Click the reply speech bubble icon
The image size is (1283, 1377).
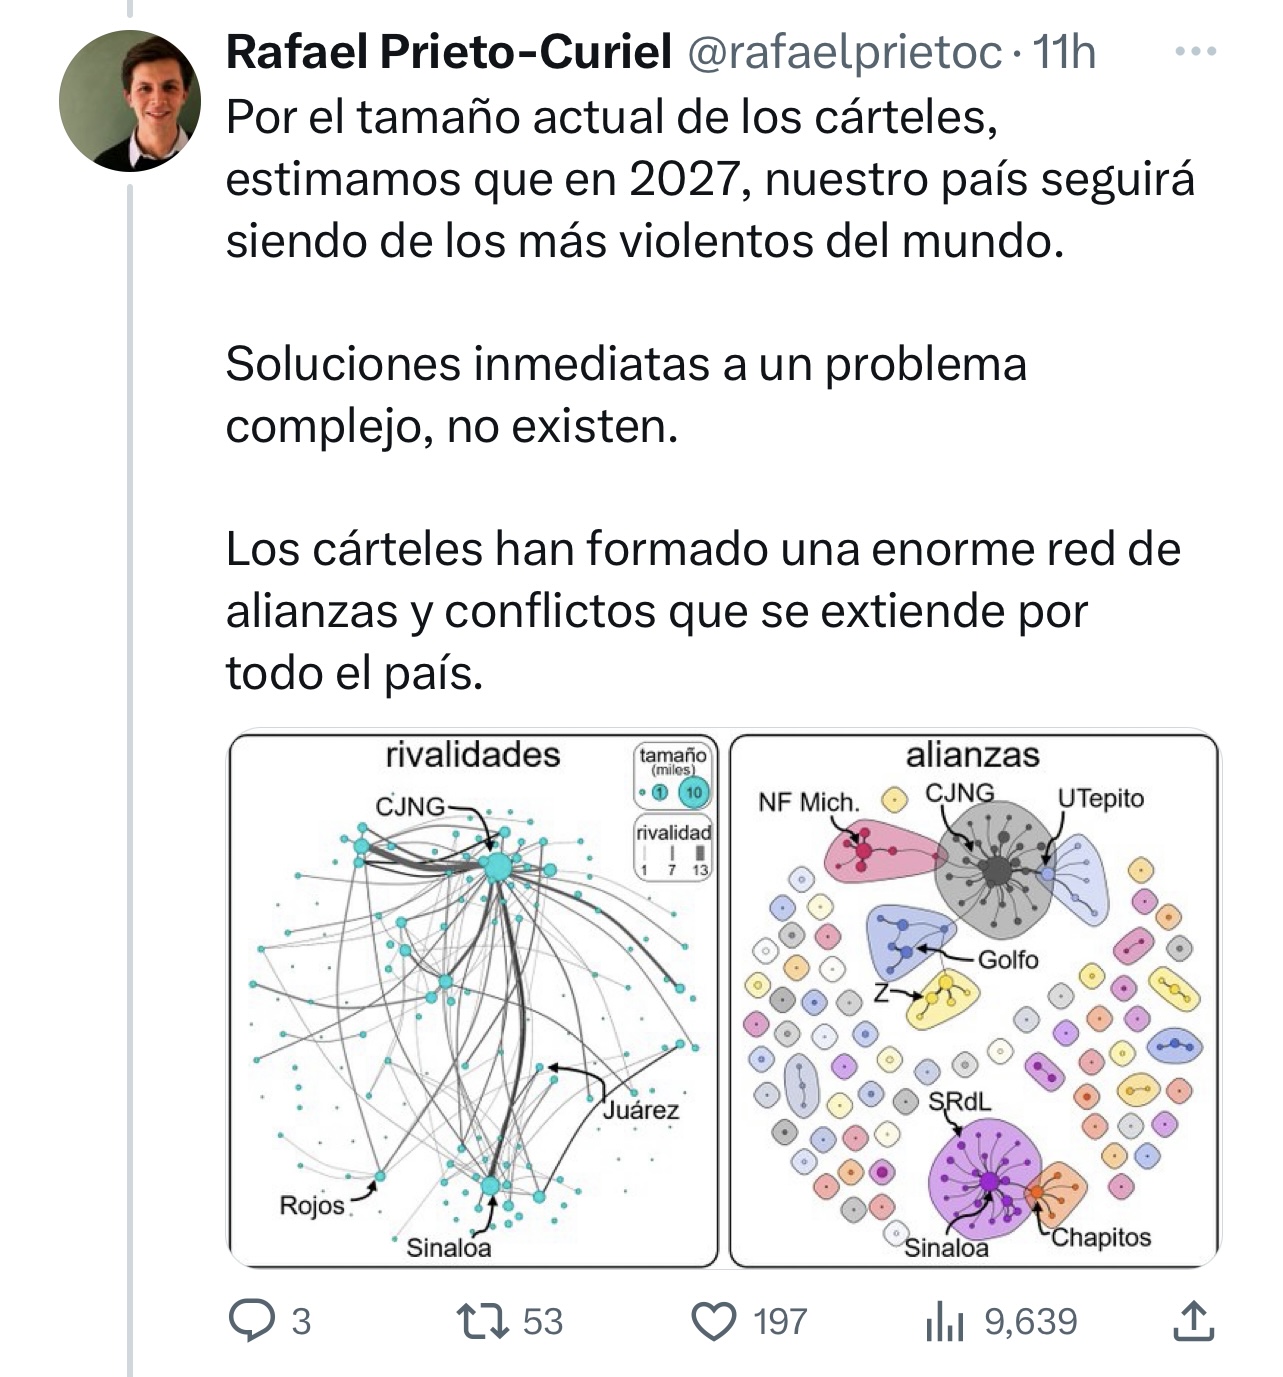tap(250, 1321)
